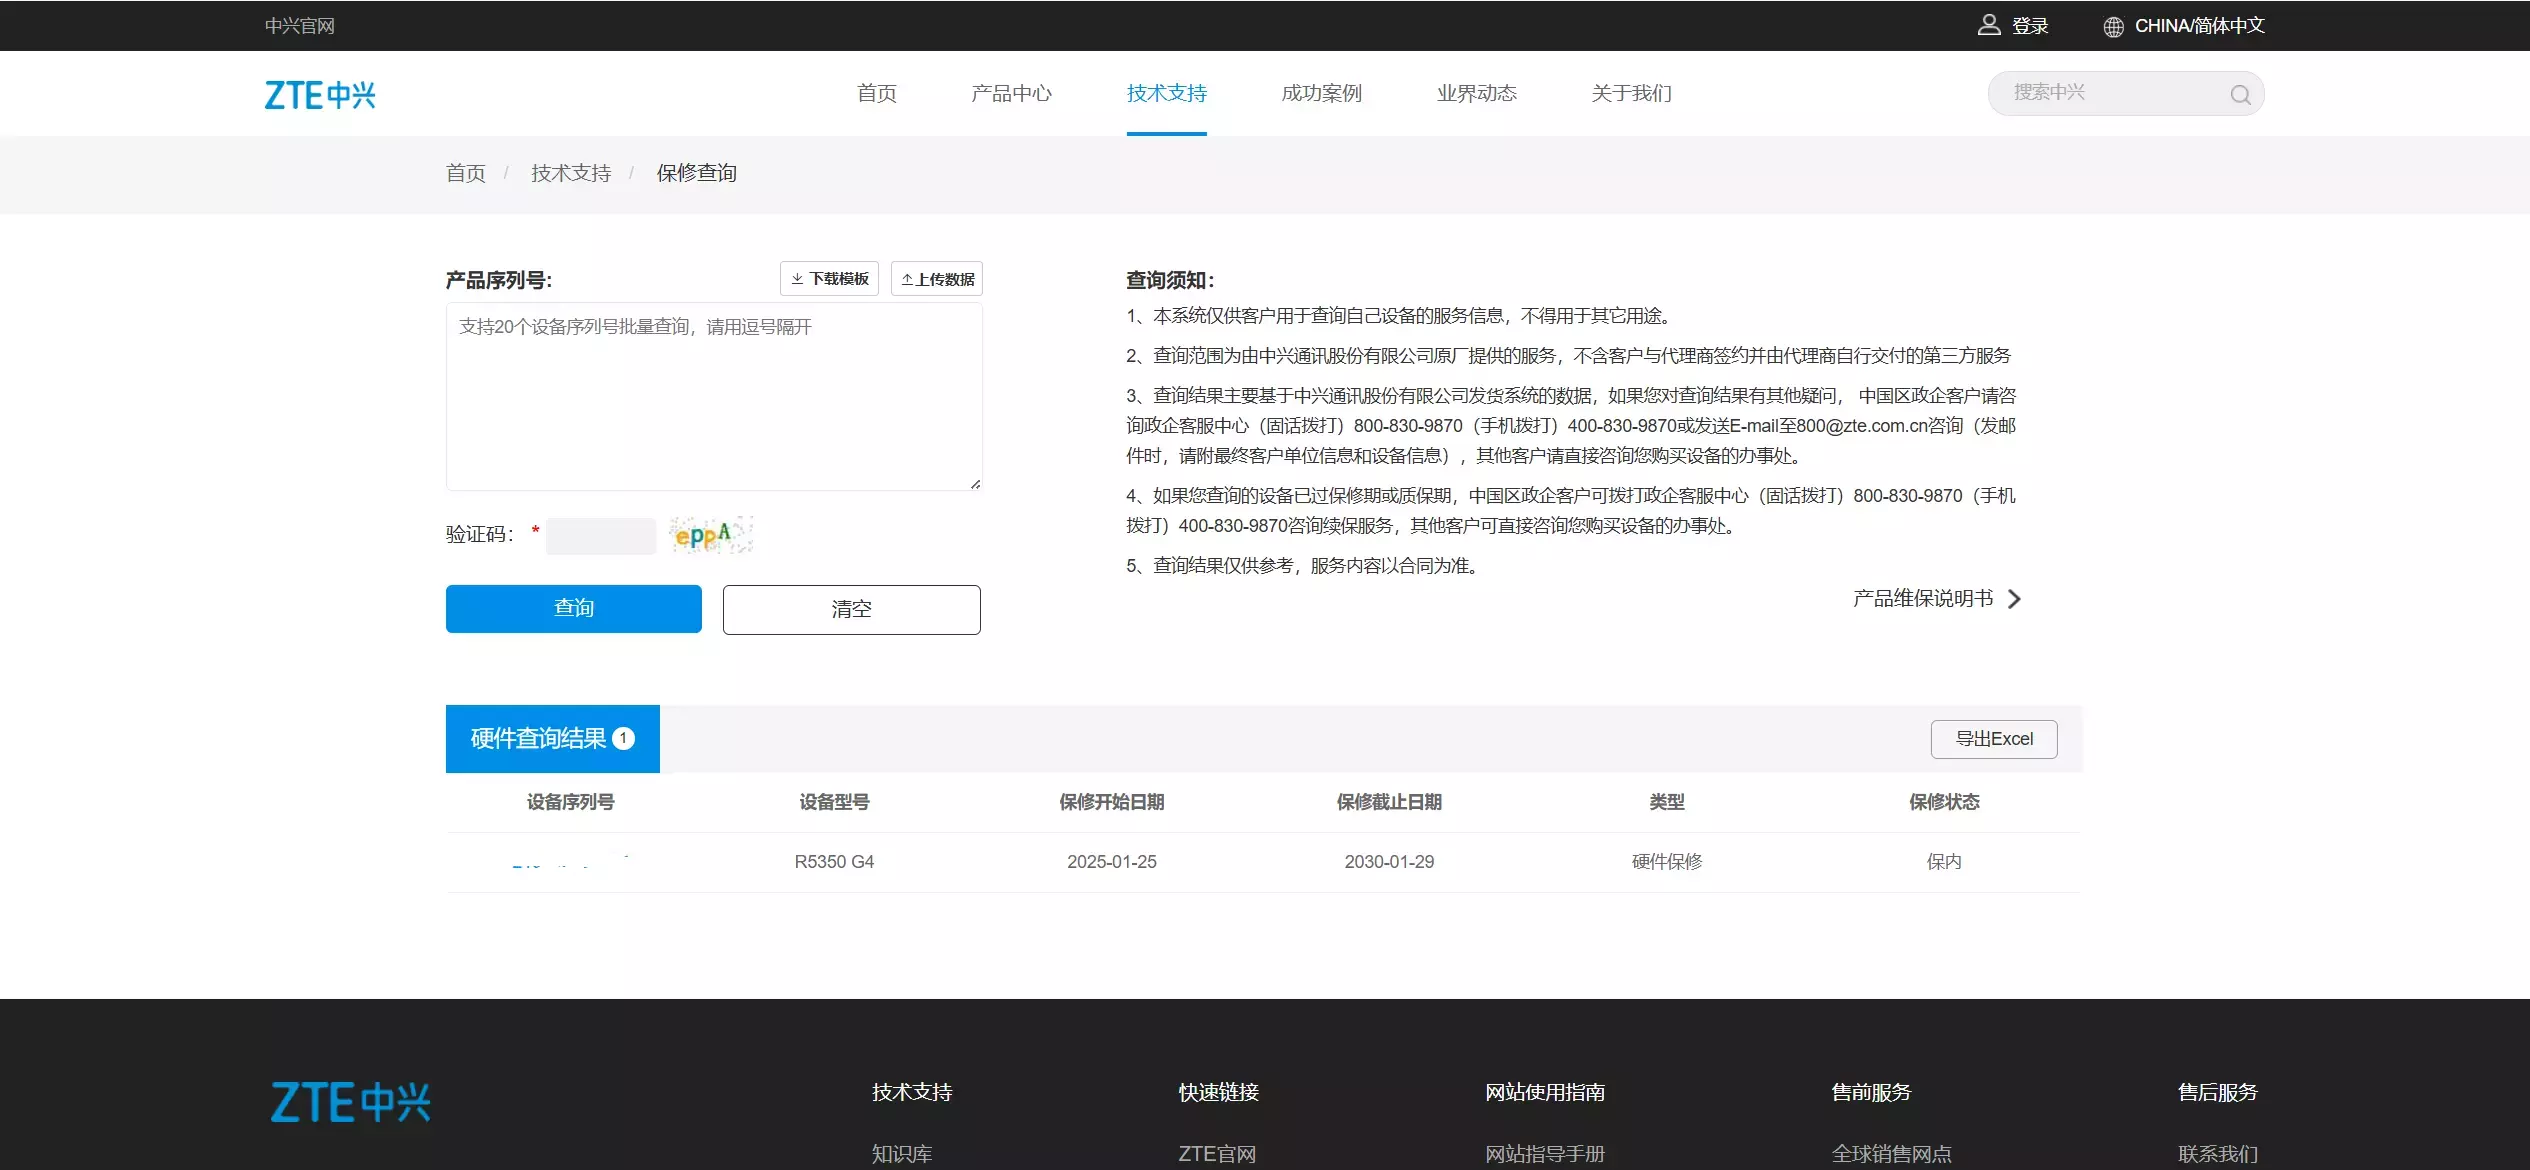Click the 技术支持 breadcrumb link

pyautogui.click(x=570, y=173)
